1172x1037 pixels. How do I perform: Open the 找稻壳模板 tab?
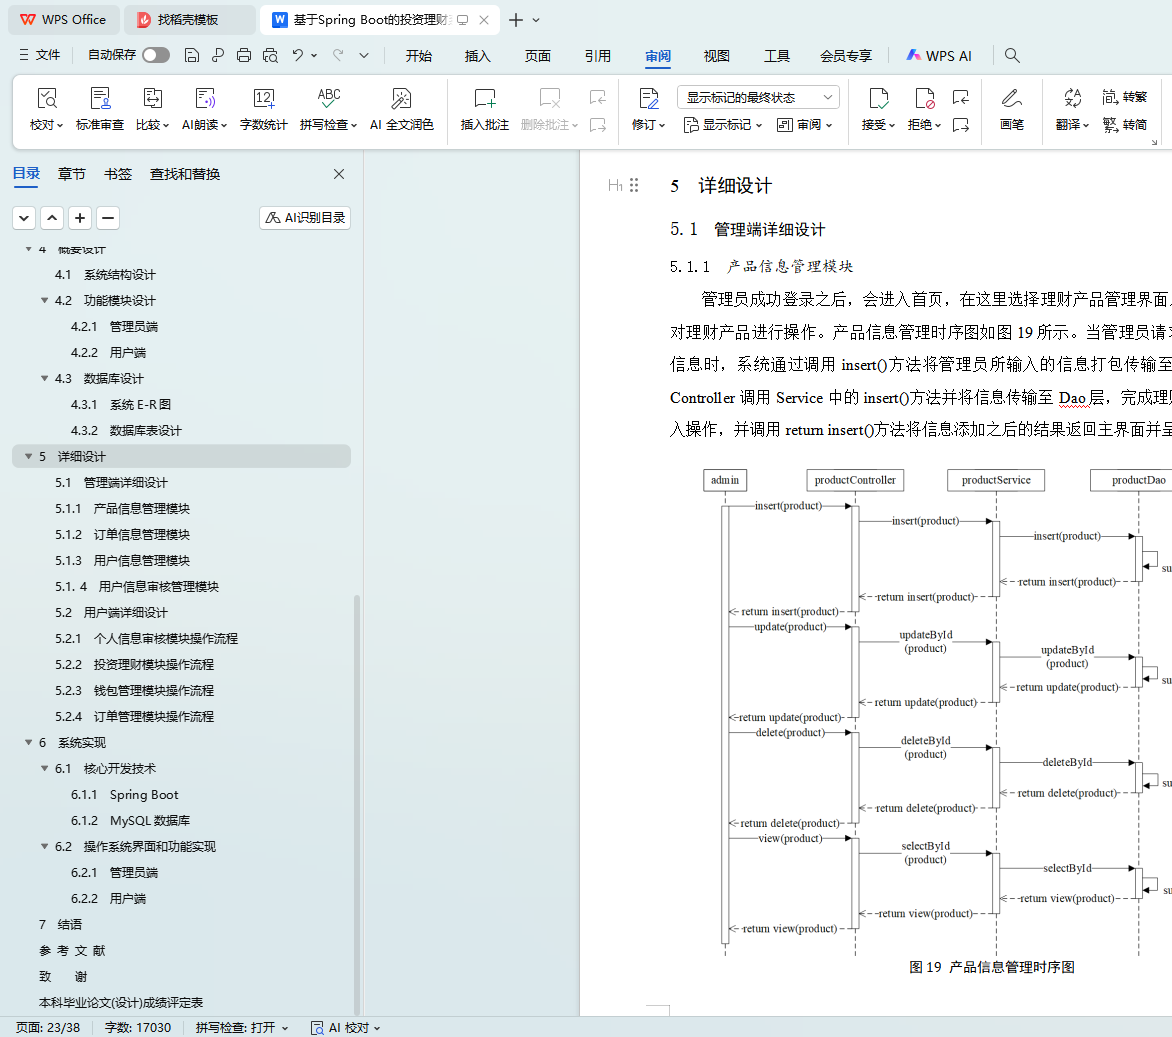click(189, 20)
